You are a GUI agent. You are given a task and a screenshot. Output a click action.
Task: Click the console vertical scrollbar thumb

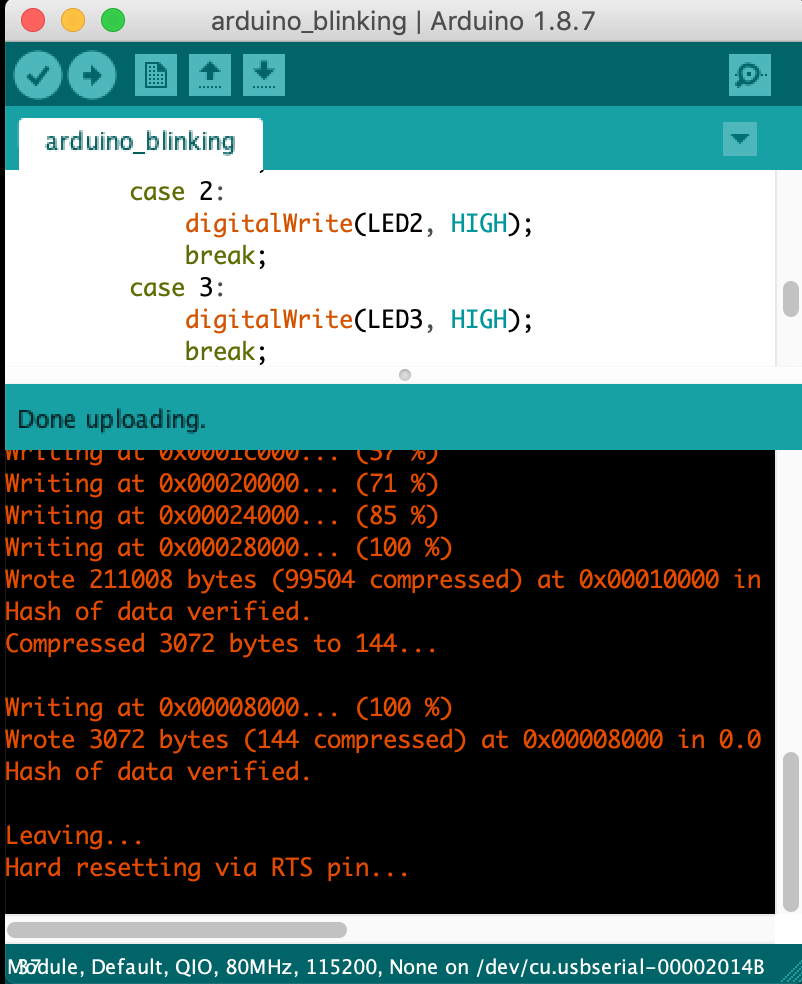click(791, 832)
